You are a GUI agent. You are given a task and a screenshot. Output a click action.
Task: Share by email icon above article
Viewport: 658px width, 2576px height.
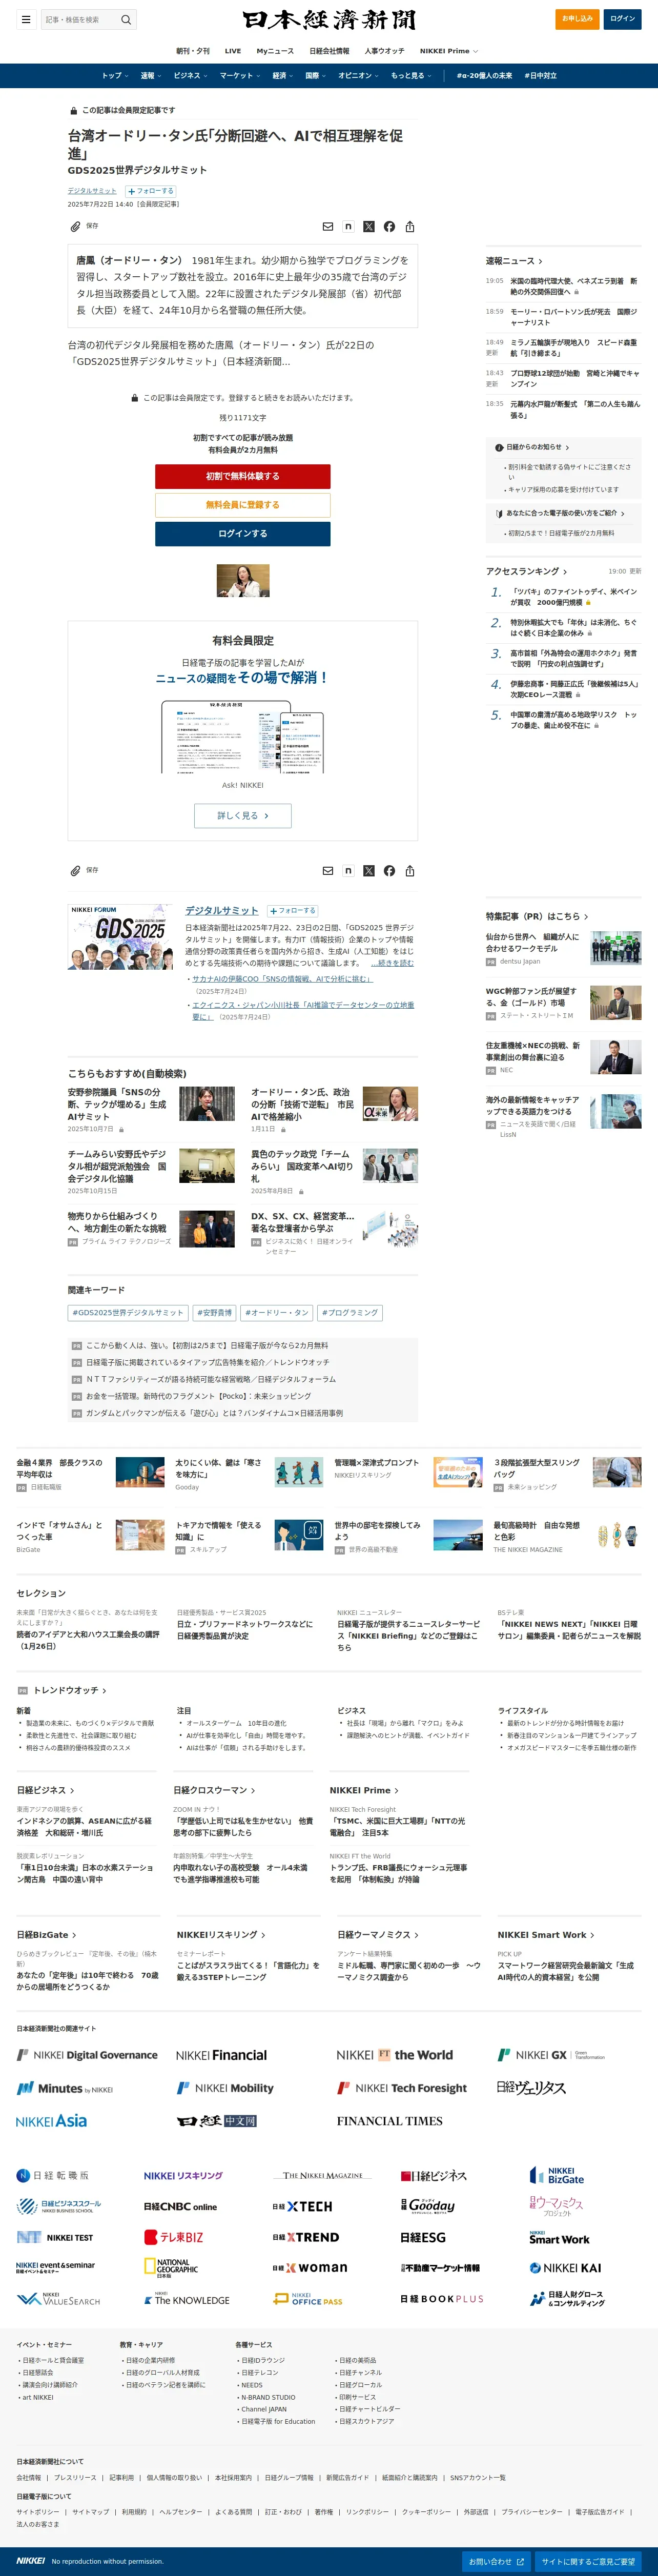(x=328, y=227)
